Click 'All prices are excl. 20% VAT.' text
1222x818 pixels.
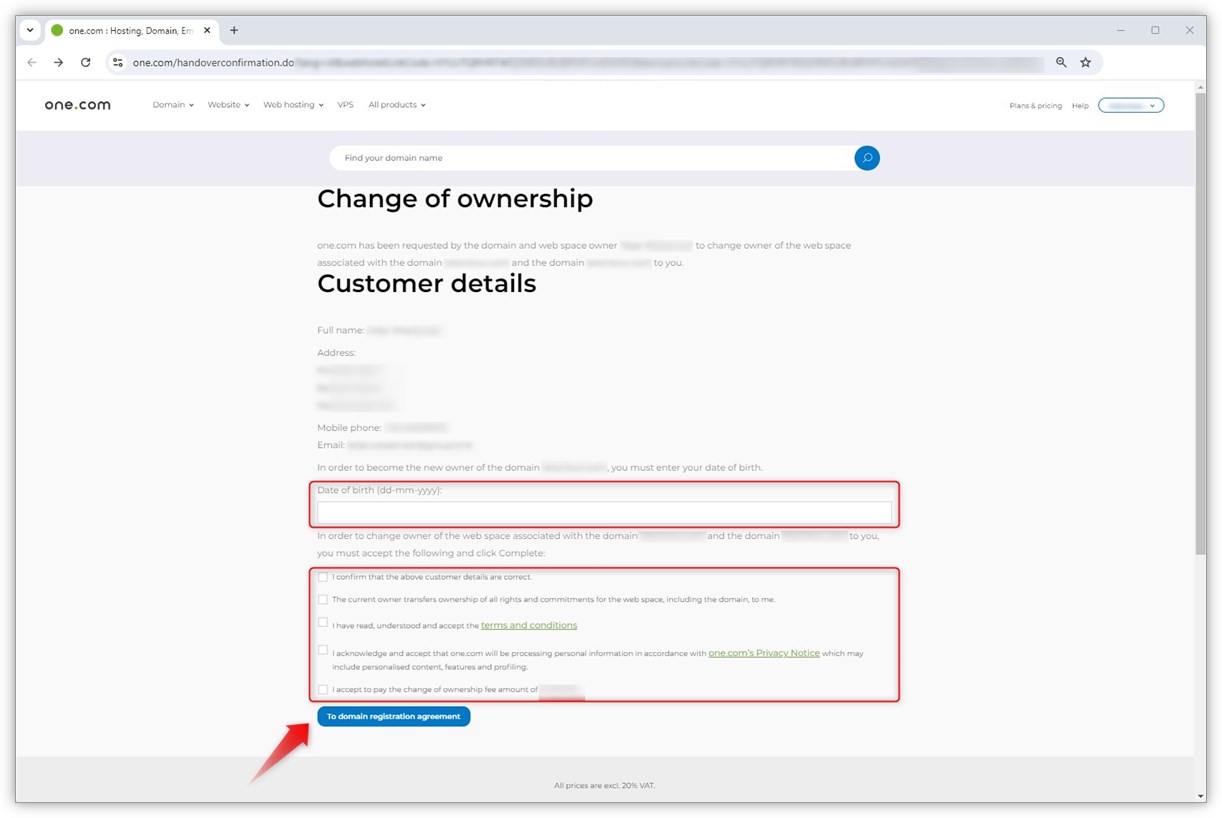[x=605, y=786]
